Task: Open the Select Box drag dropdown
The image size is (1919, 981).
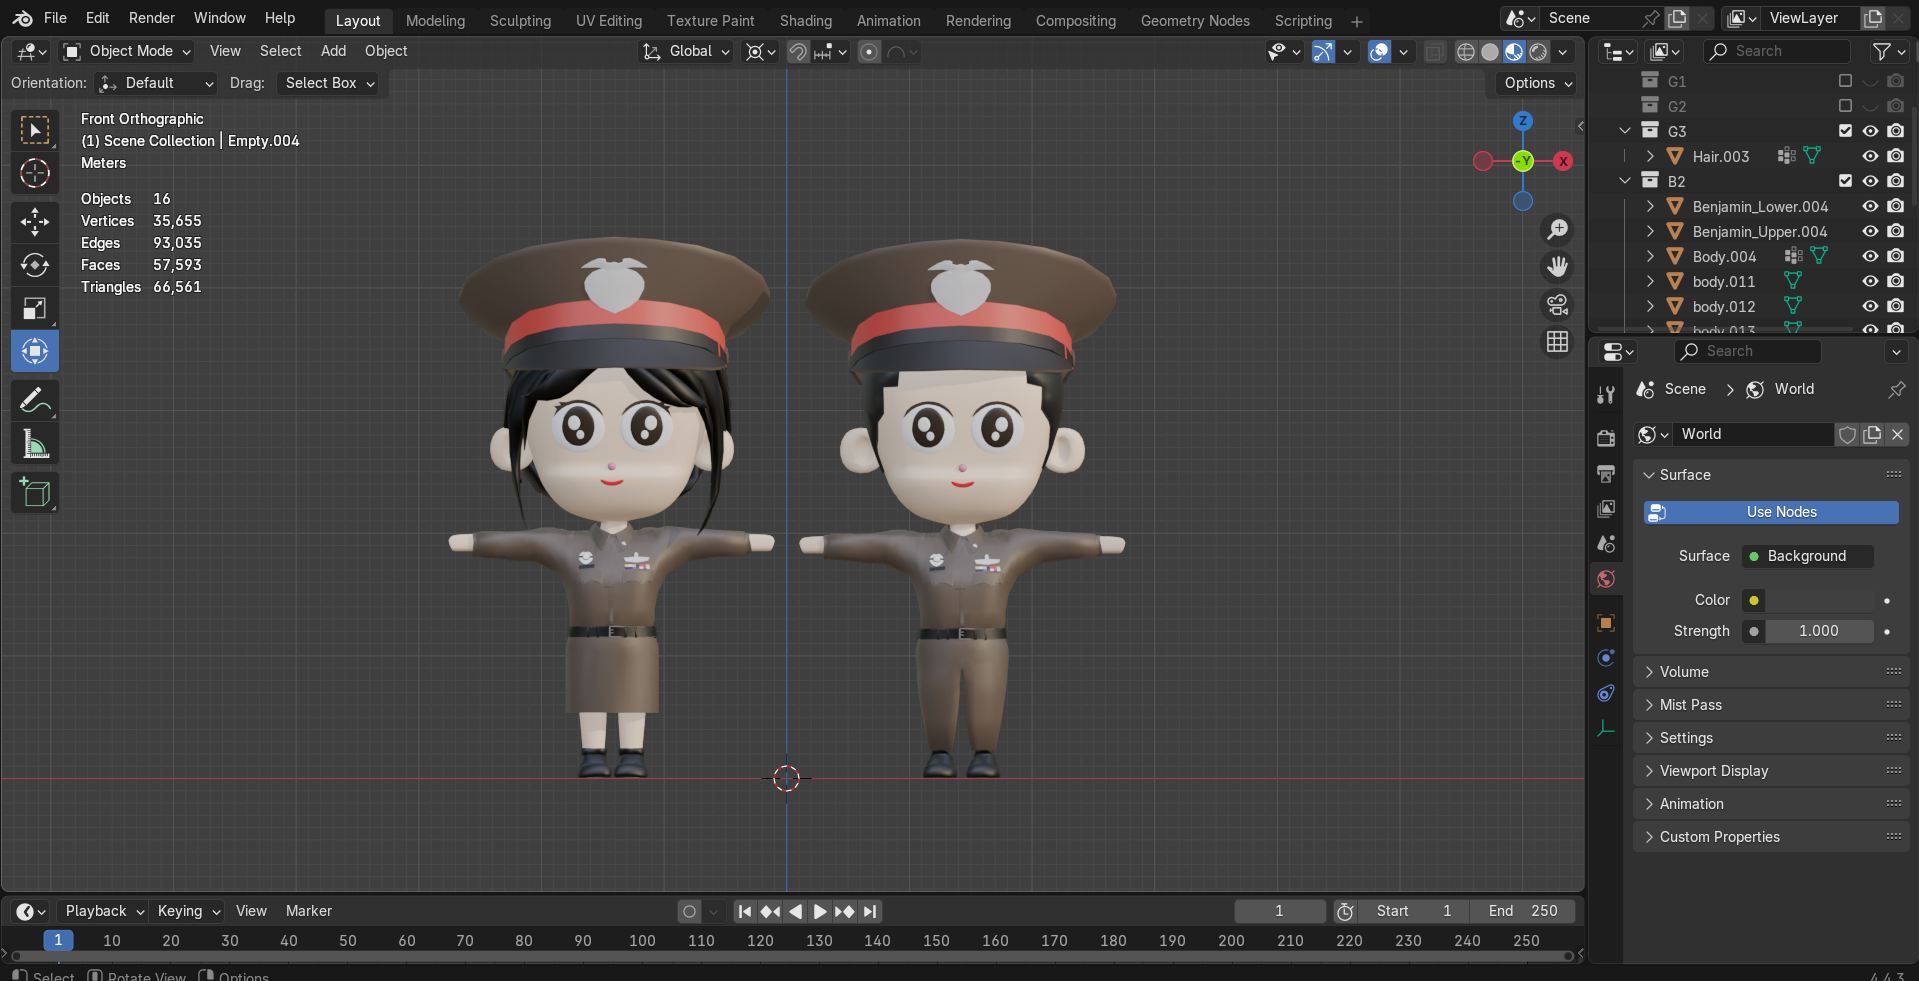Action: [x=330, y=83]
